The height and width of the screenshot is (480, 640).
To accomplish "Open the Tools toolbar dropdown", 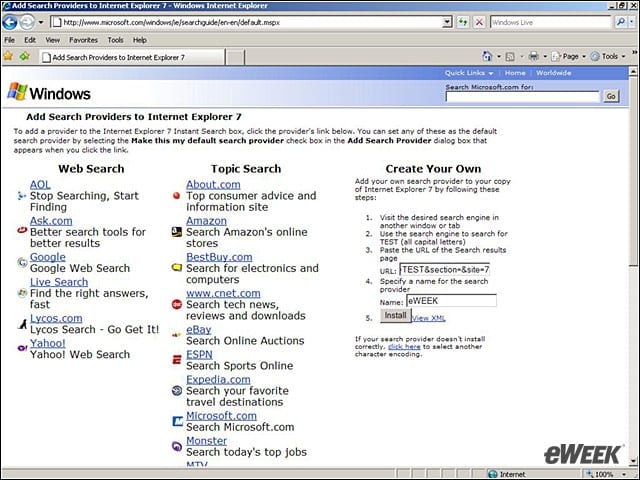I will tap(608, 56).
